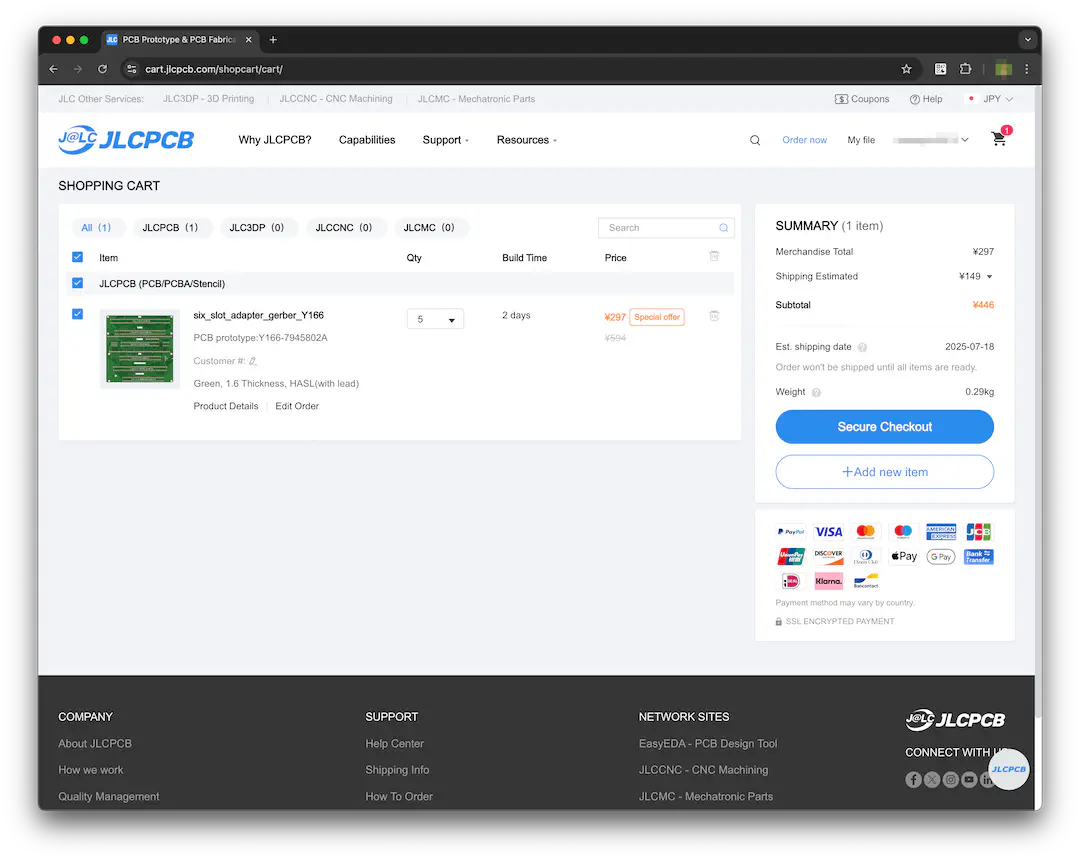Reload the page in browser
The image size is (1080, 861).
[102, 69]
